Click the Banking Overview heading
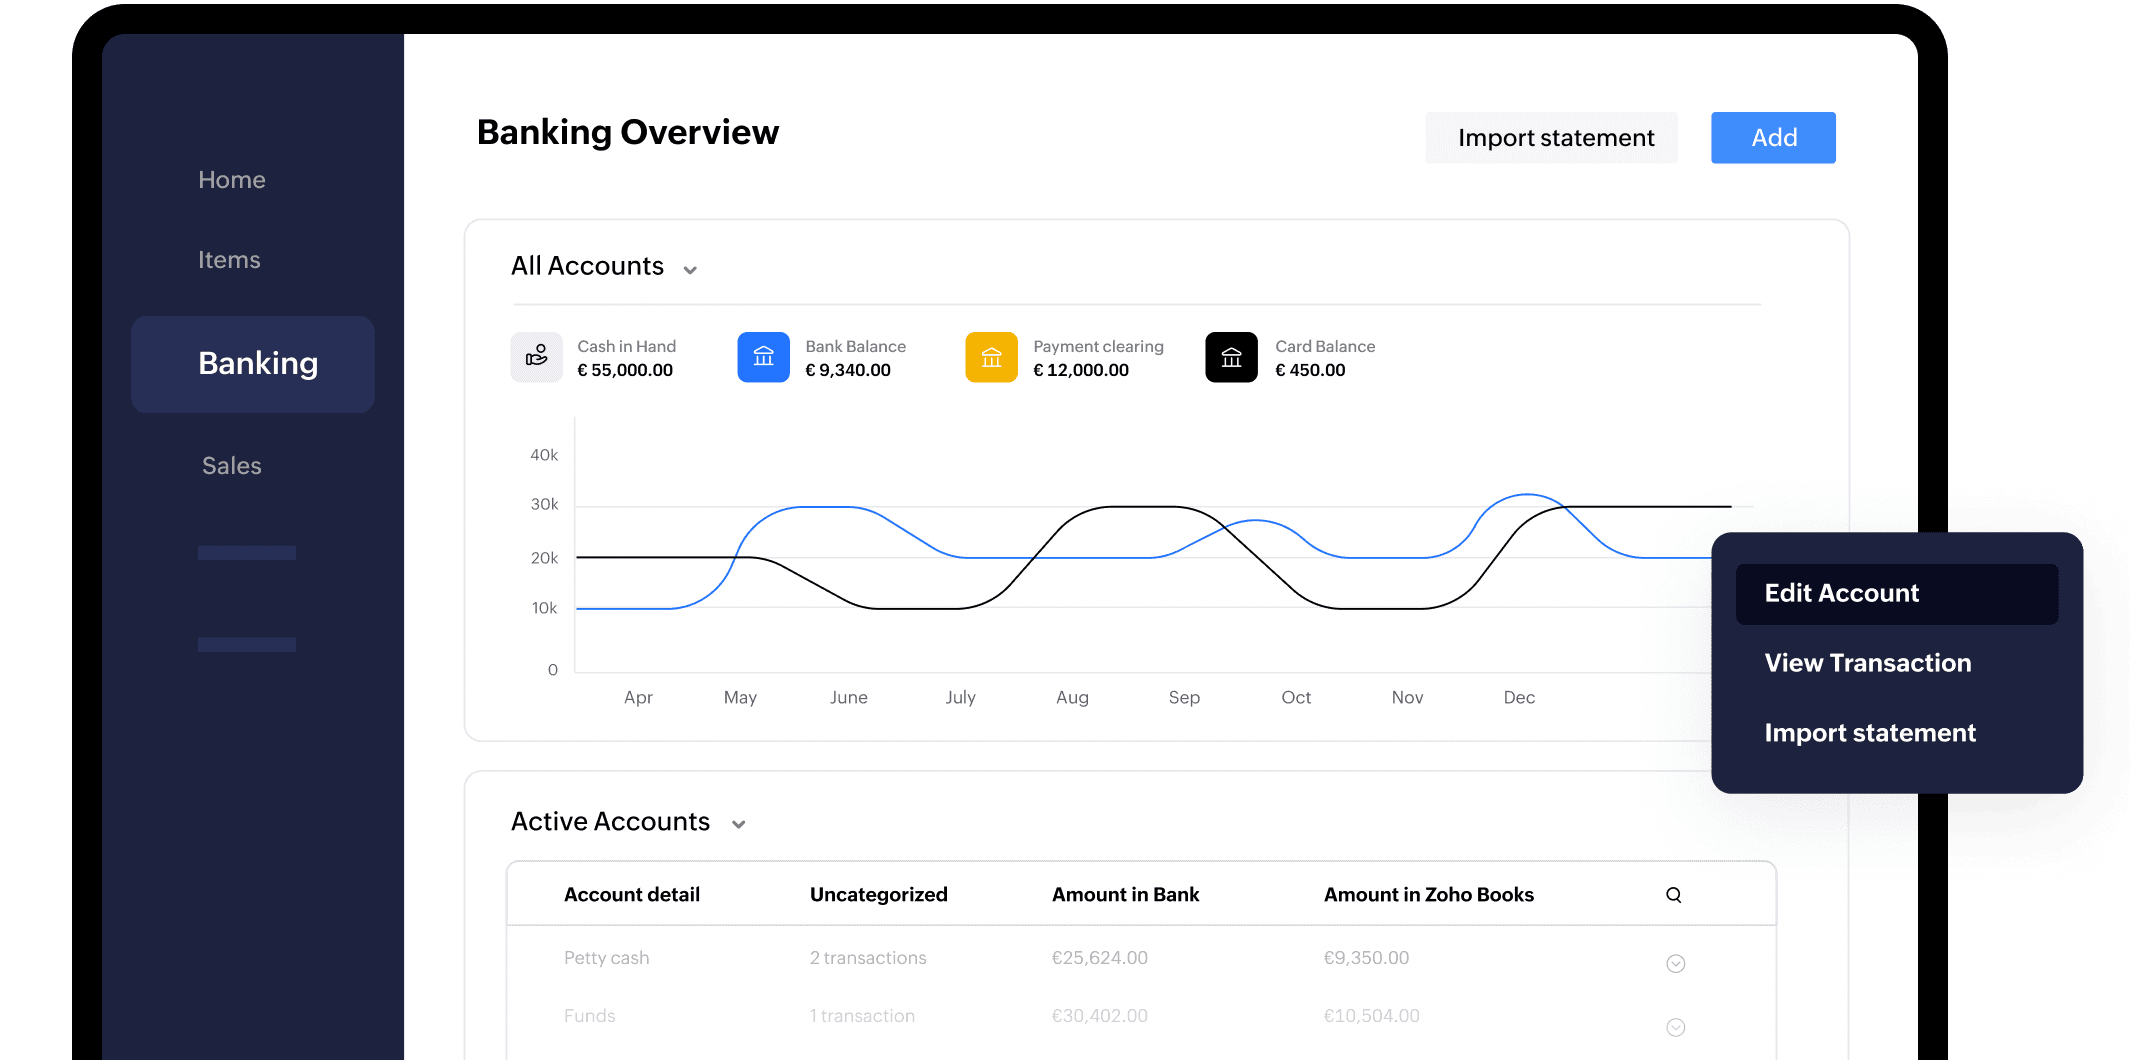The width and height of the screenshot is (2130, 1060). pyautogui.click(x=628, y=133)
